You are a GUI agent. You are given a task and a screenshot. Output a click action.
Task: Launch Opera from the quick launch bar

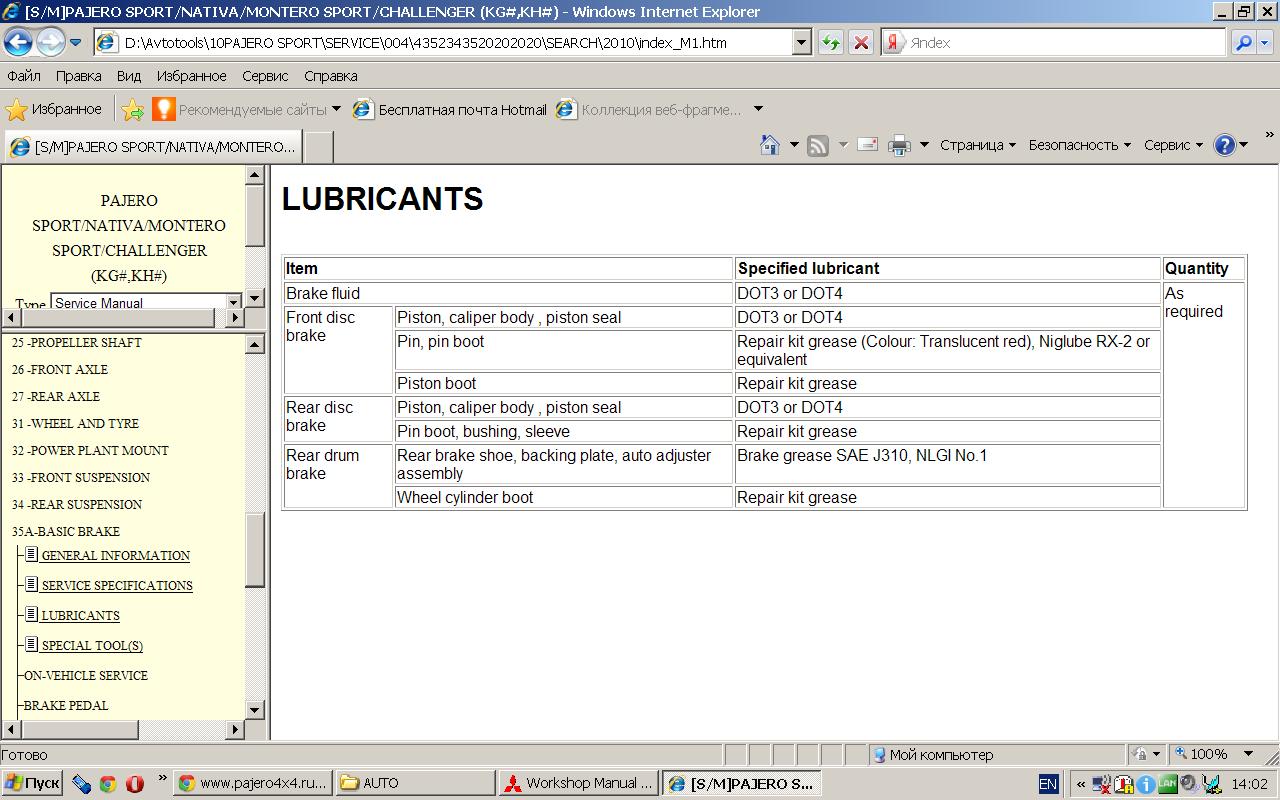coord(134,784)
